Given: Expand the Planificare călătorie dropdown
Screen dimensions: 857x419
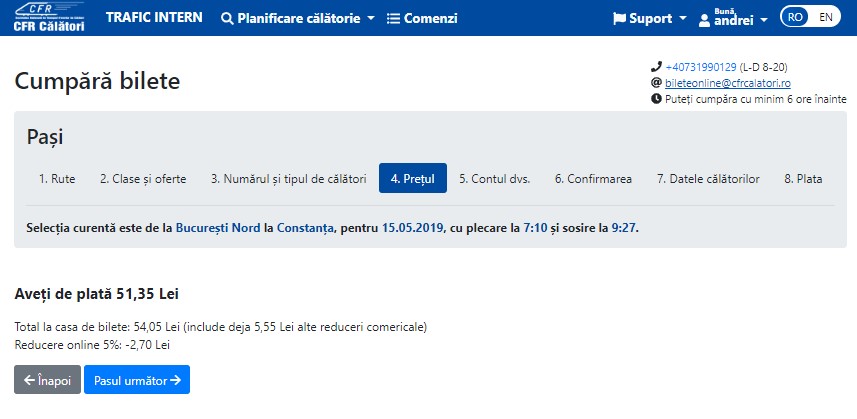Looking at the screenshot, I should pos(298,18).
